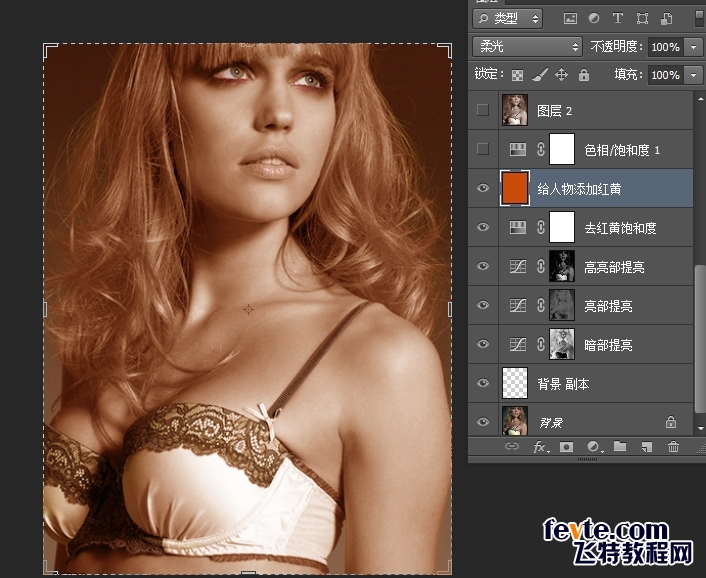Open the 柔光 blend mode dropdown
The image size is (706, 578).
(527, 46)
